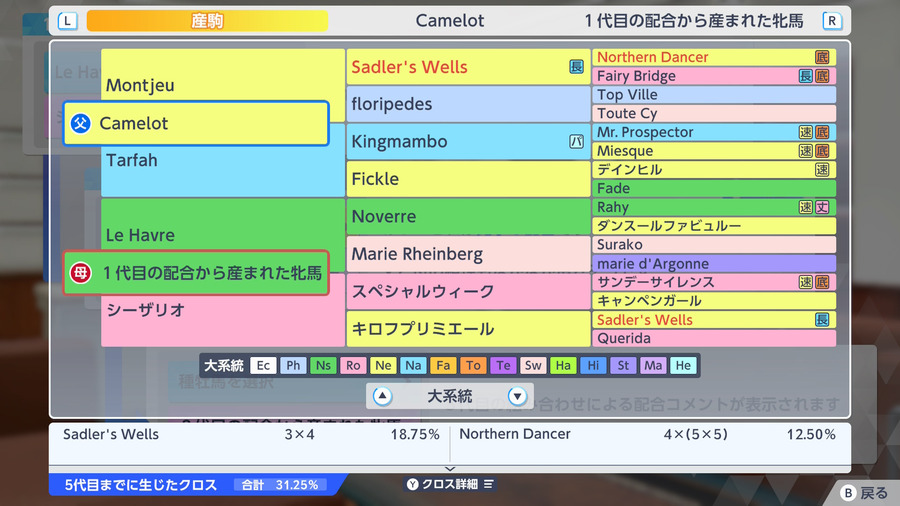The image size is (900, 506).
Task: Click the Sadler's Wells 3×4 cross entry
Action: coord(251,434)
